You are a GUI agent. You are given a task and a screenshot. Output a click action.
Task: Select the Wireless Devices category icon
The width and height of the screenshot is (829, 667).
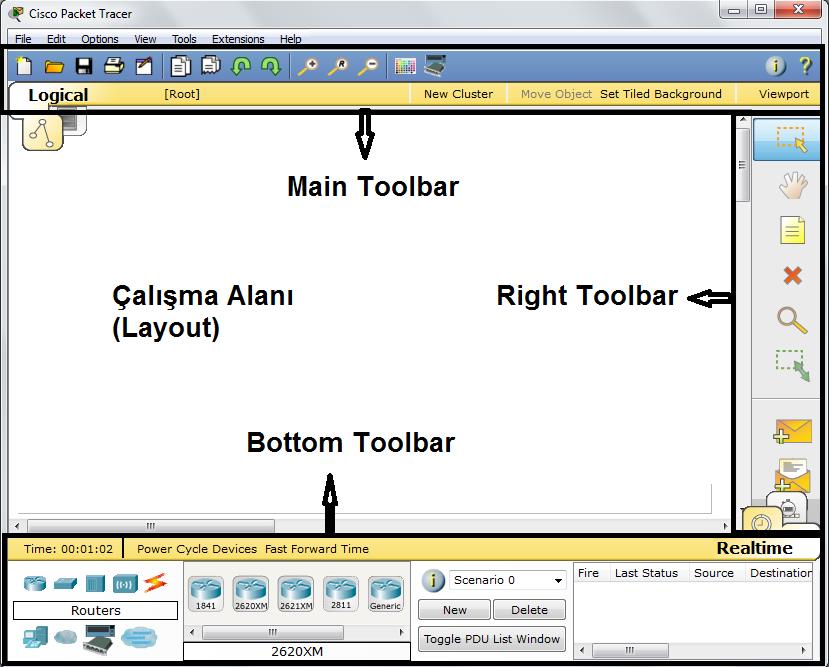point(125,584)
